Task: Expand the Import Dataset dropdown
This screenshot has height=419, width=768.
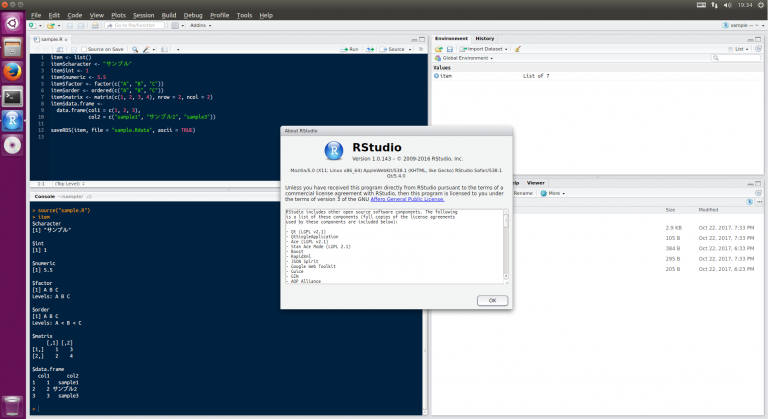Action: pos(482,49)
